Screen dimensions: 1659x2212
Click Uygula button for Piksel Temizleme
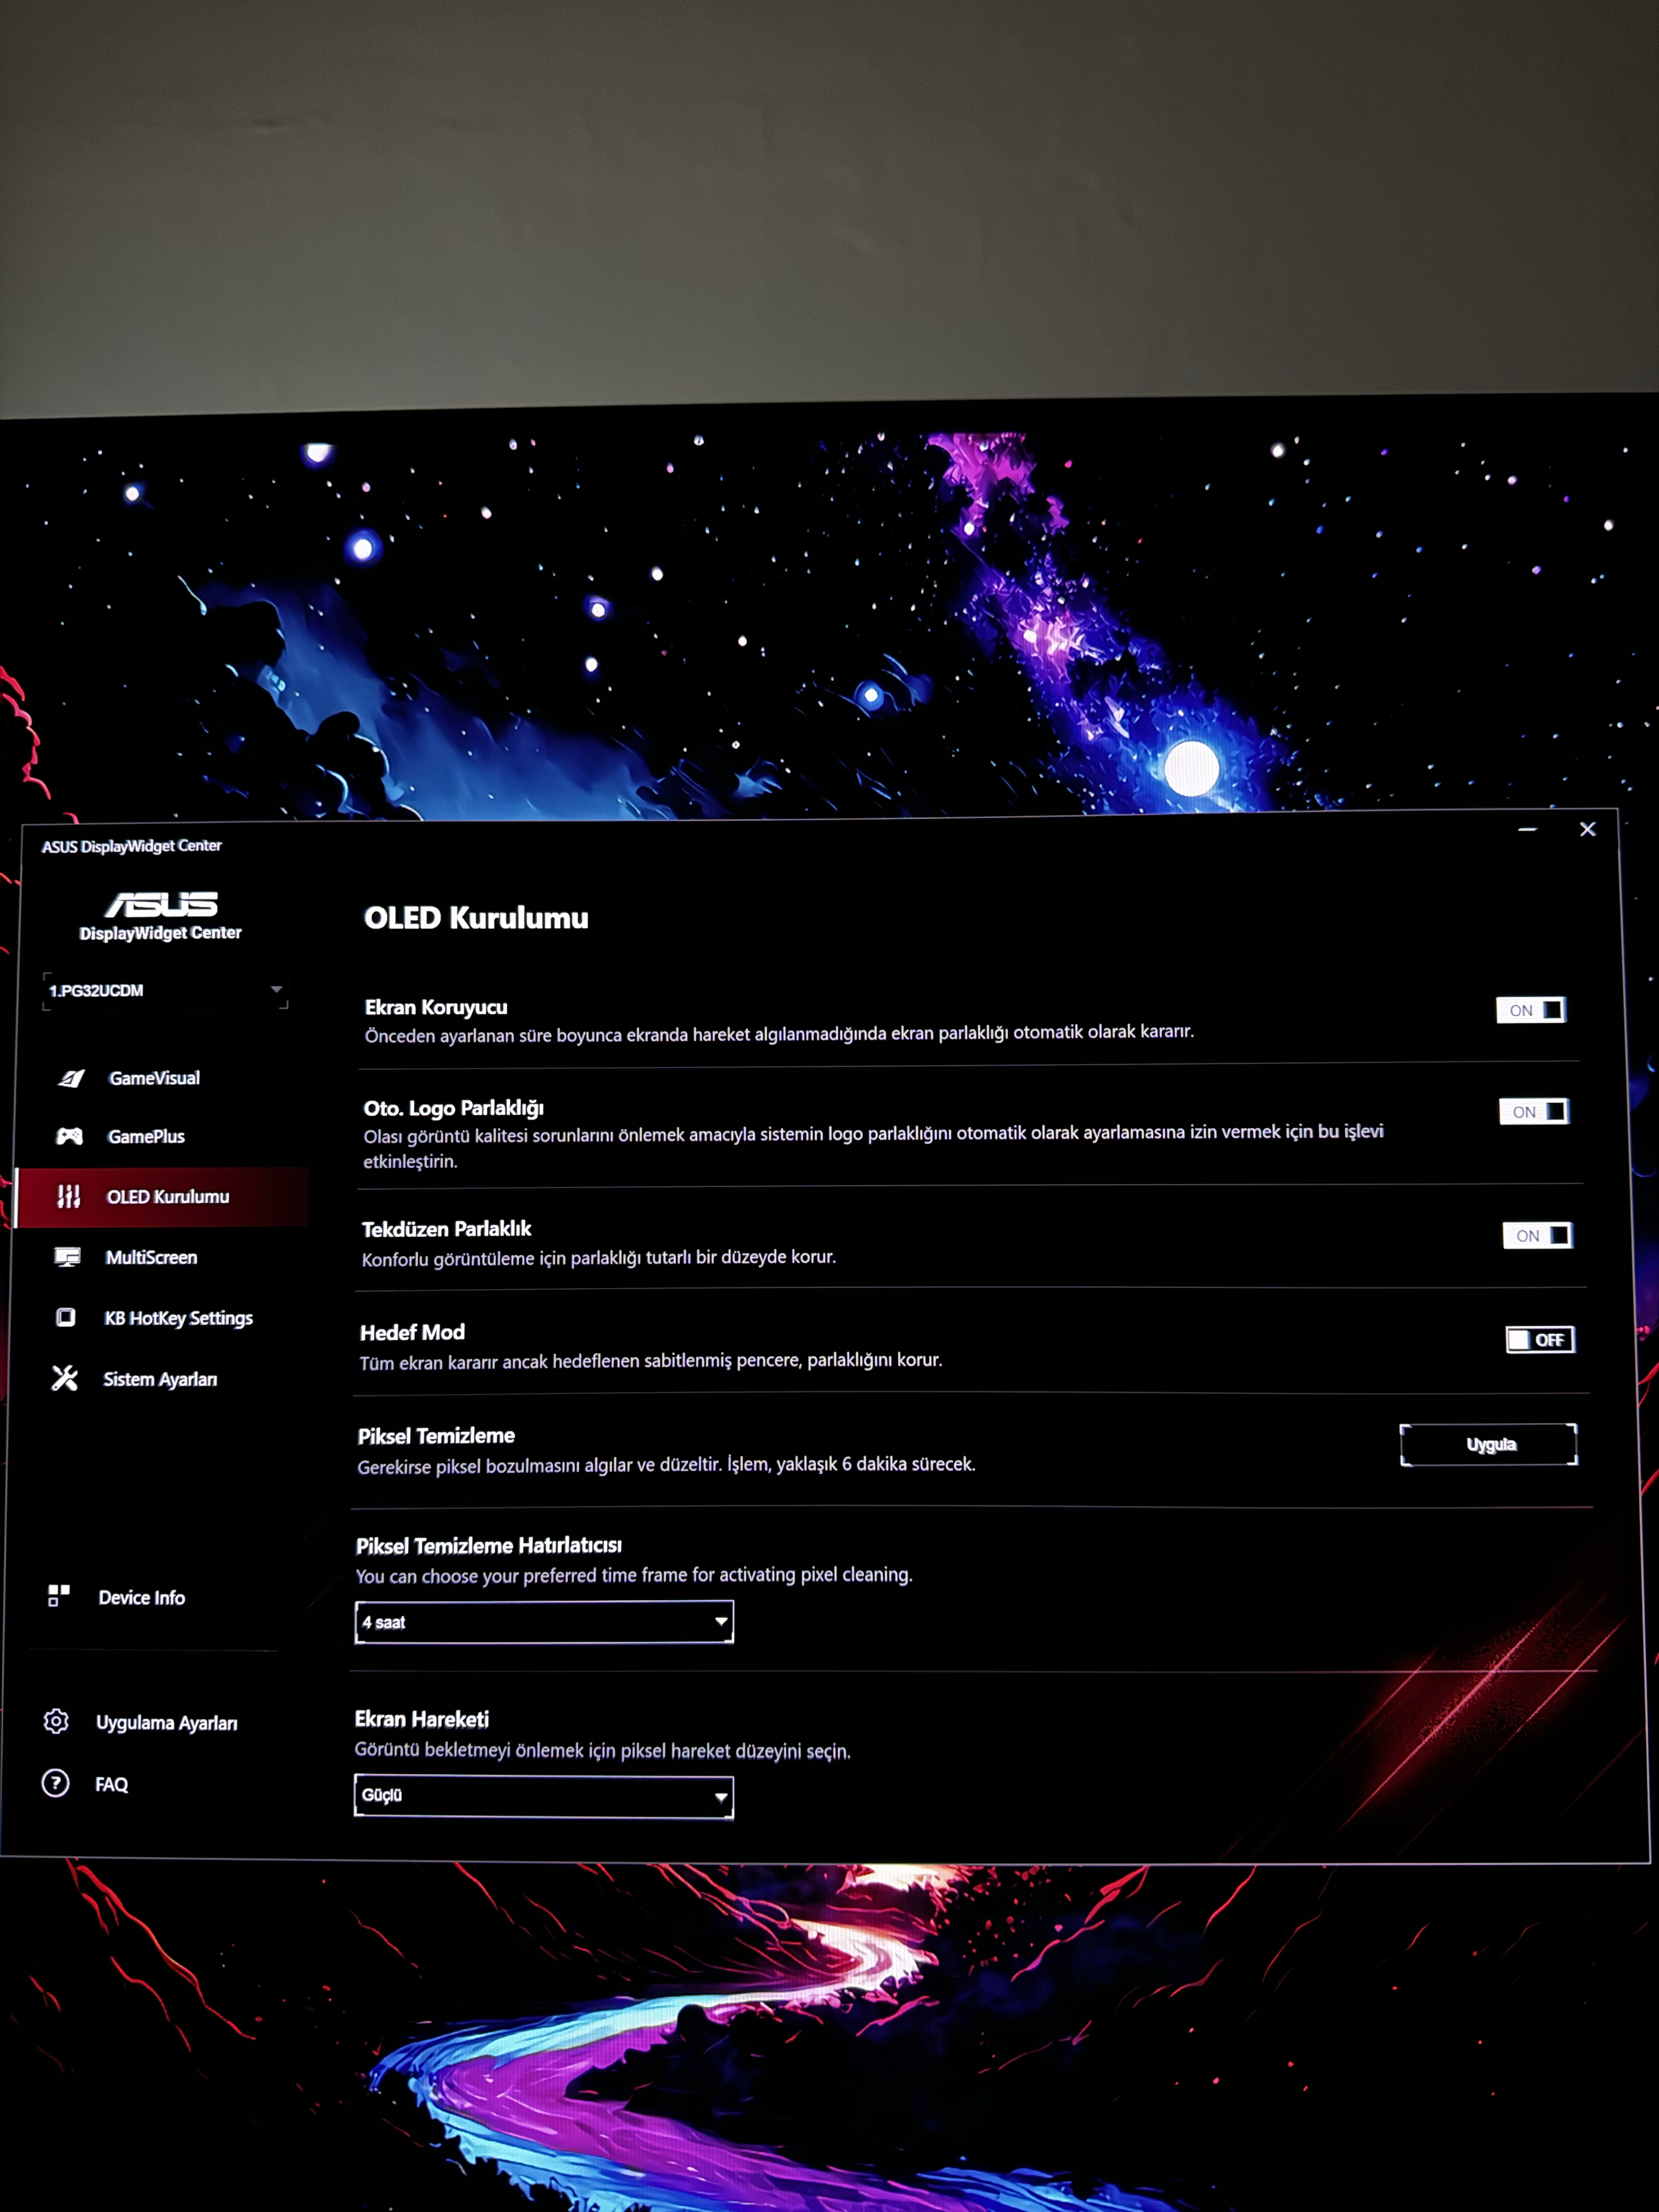tap(1489, 1444)
